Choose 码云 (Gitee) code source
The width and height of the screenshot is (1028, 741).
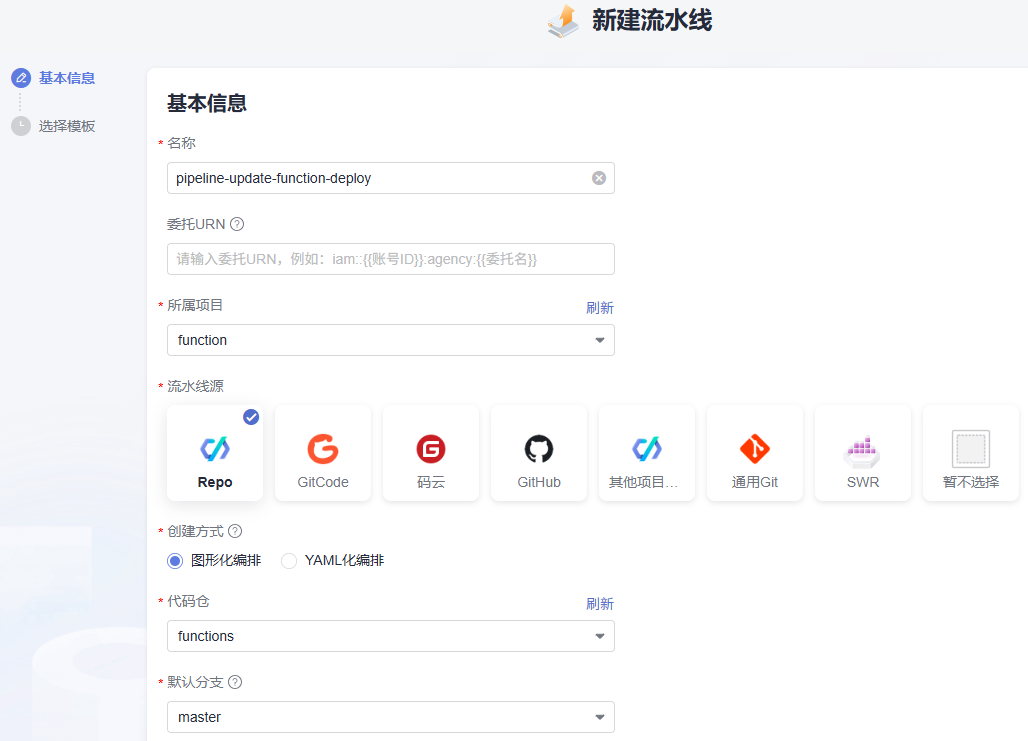click(x=431, y=452)
